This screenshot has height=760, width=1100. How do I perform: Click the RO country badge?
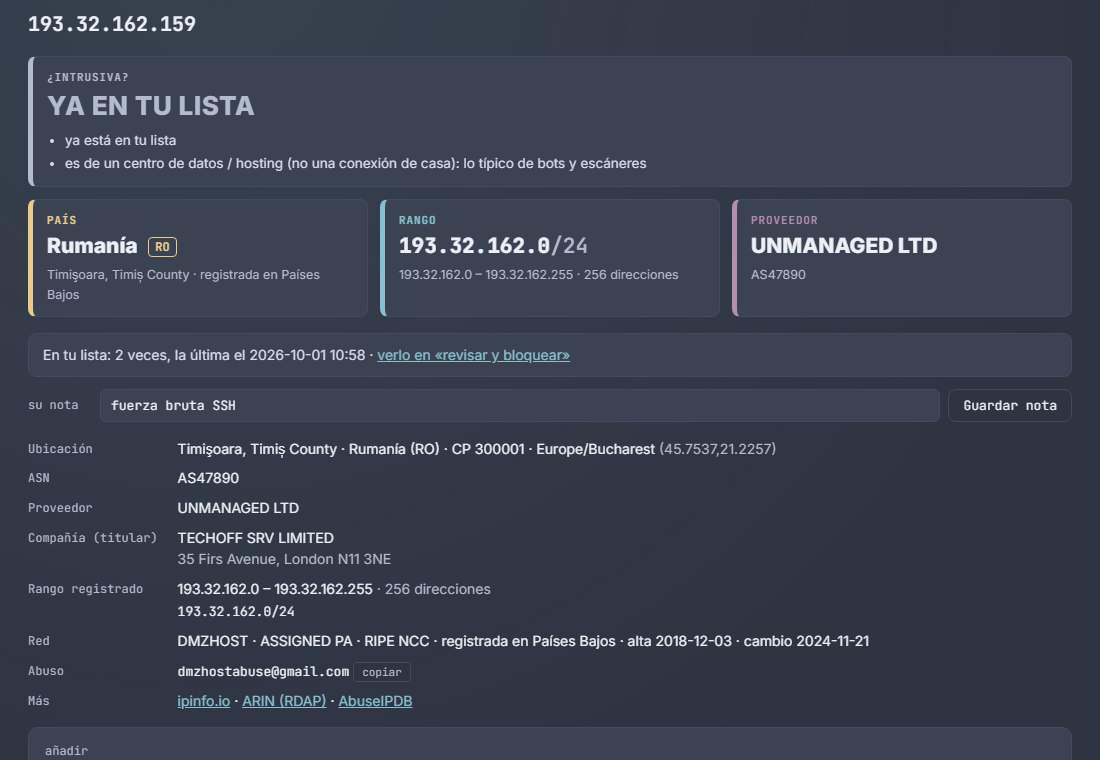pyautogui.click(x=162, y=247)
